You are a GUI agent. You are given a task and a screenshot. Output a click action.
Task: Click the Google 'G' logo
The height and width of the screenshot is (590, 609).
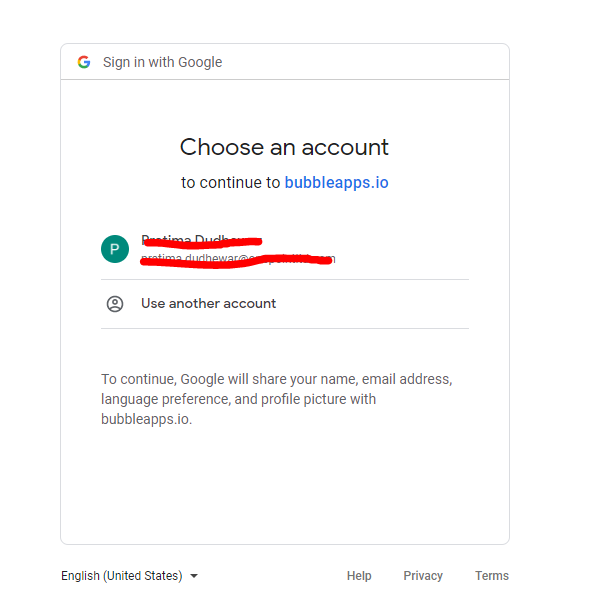[x=84, y=62]
